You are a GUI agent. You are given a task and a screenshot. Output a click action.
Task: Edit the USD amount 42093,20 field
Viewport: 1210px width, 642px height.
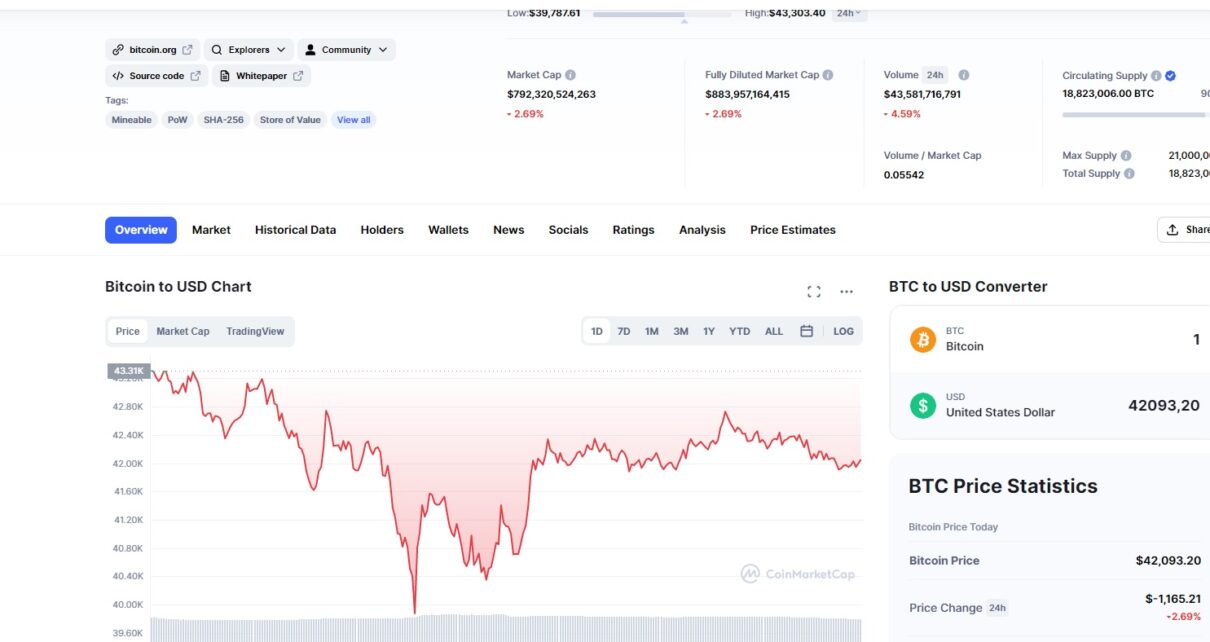tap(1164, 406)
